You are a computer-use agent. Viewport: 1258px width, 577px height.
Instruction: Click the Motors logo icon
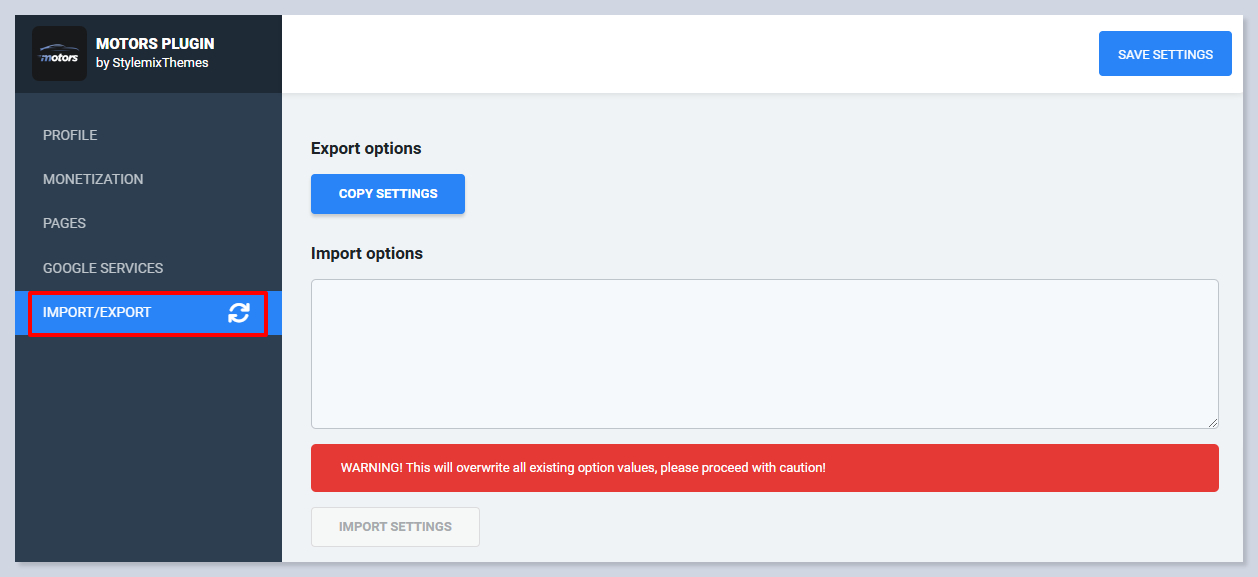(59, 54)
